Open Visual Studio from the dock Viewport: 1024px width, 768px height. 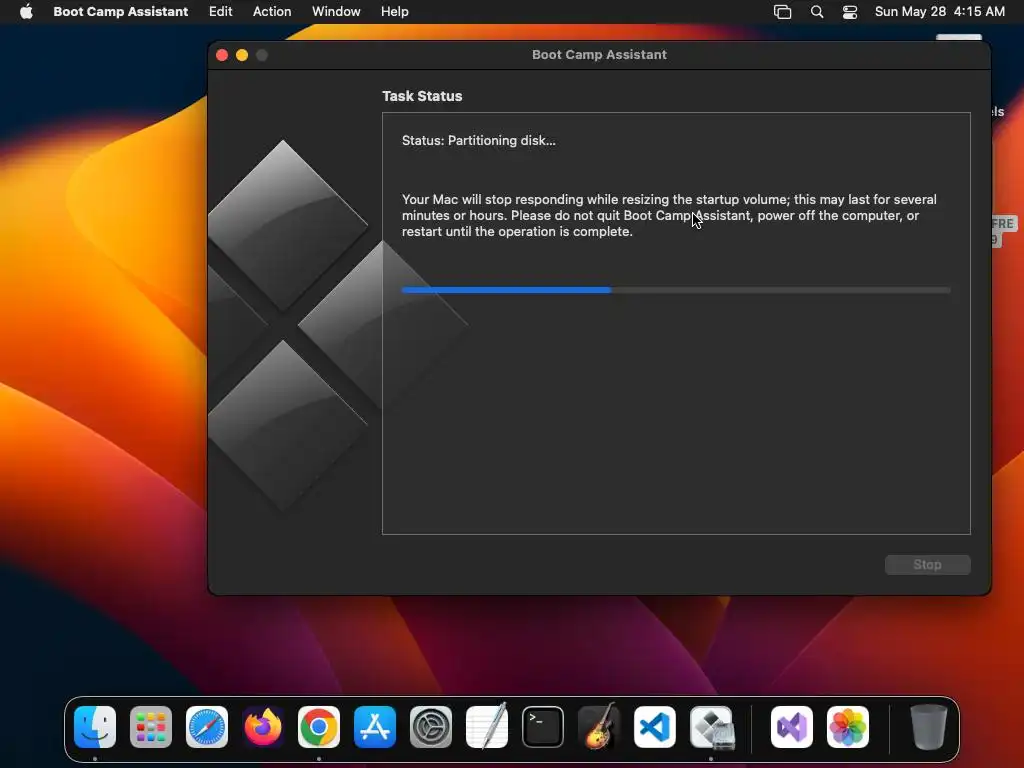[792, 727]
